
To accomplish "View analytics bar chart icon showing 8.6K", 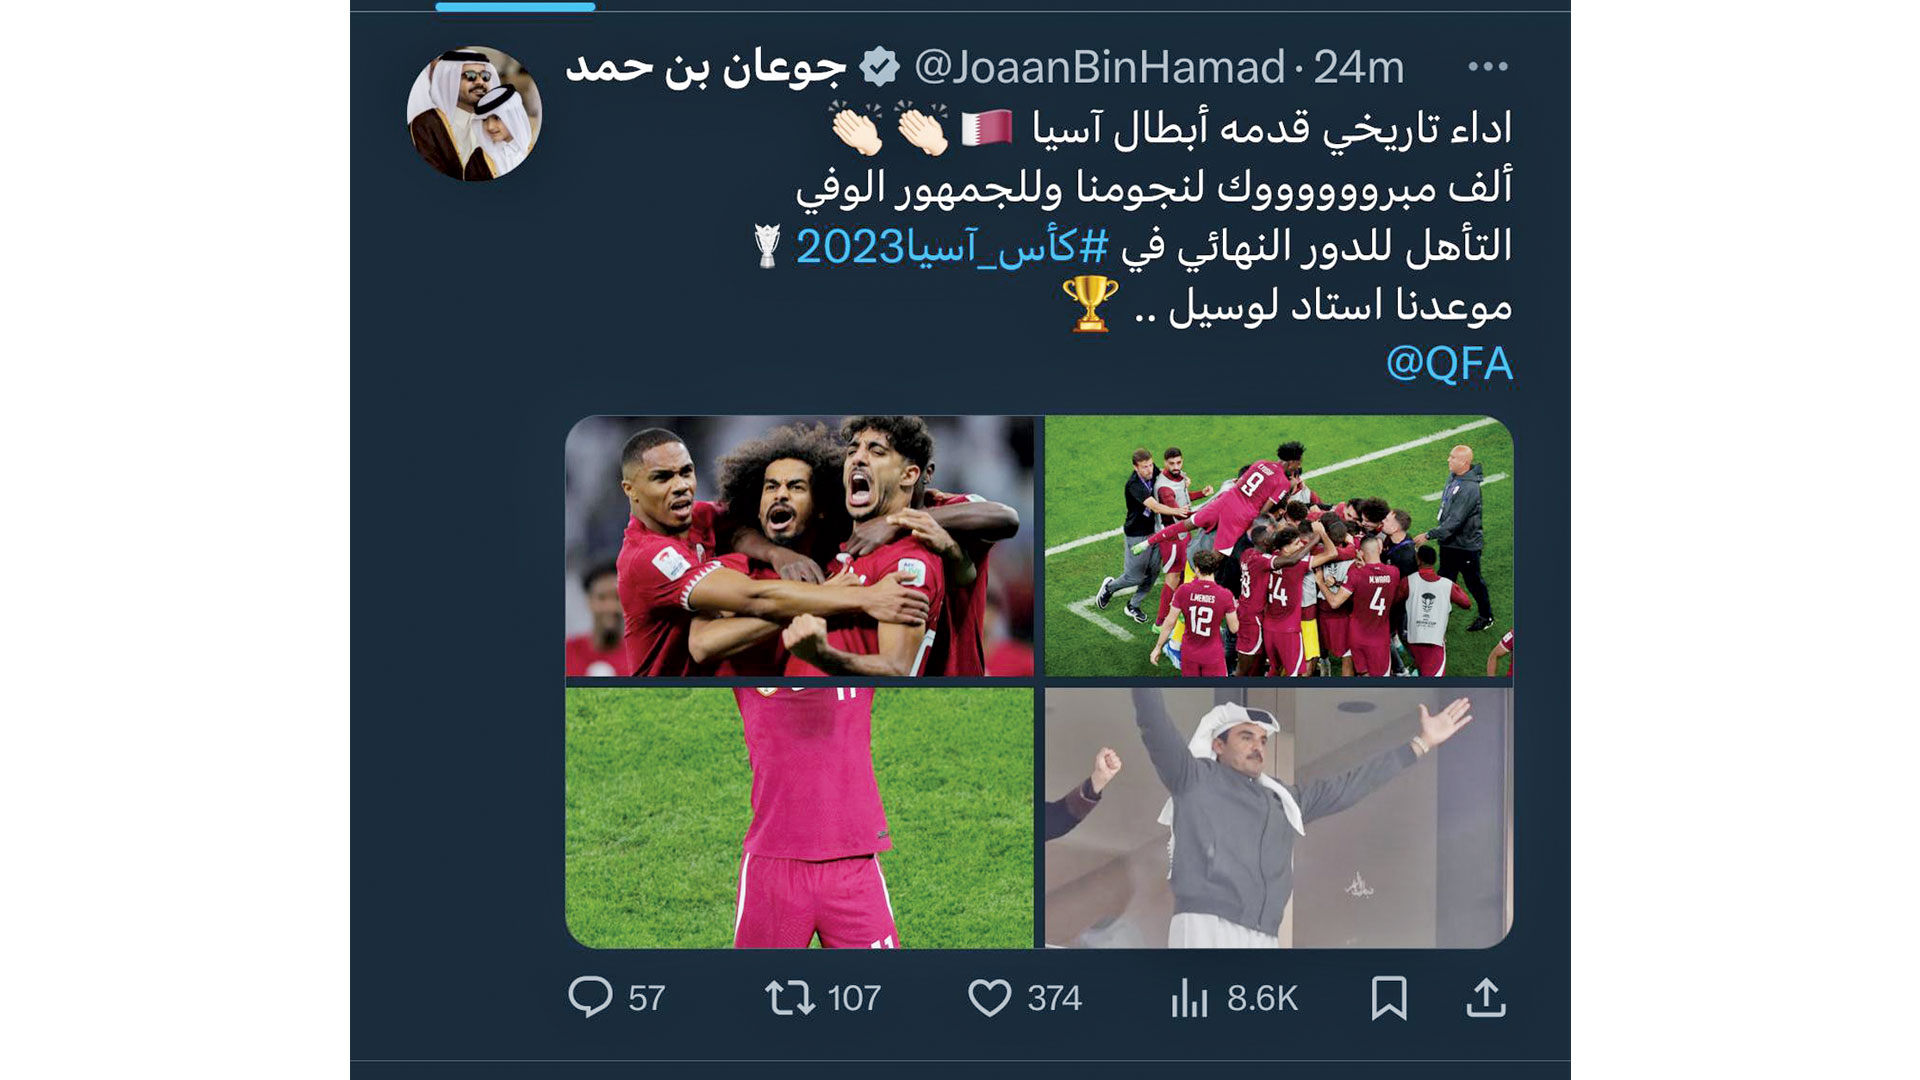I will [1189, 998].
